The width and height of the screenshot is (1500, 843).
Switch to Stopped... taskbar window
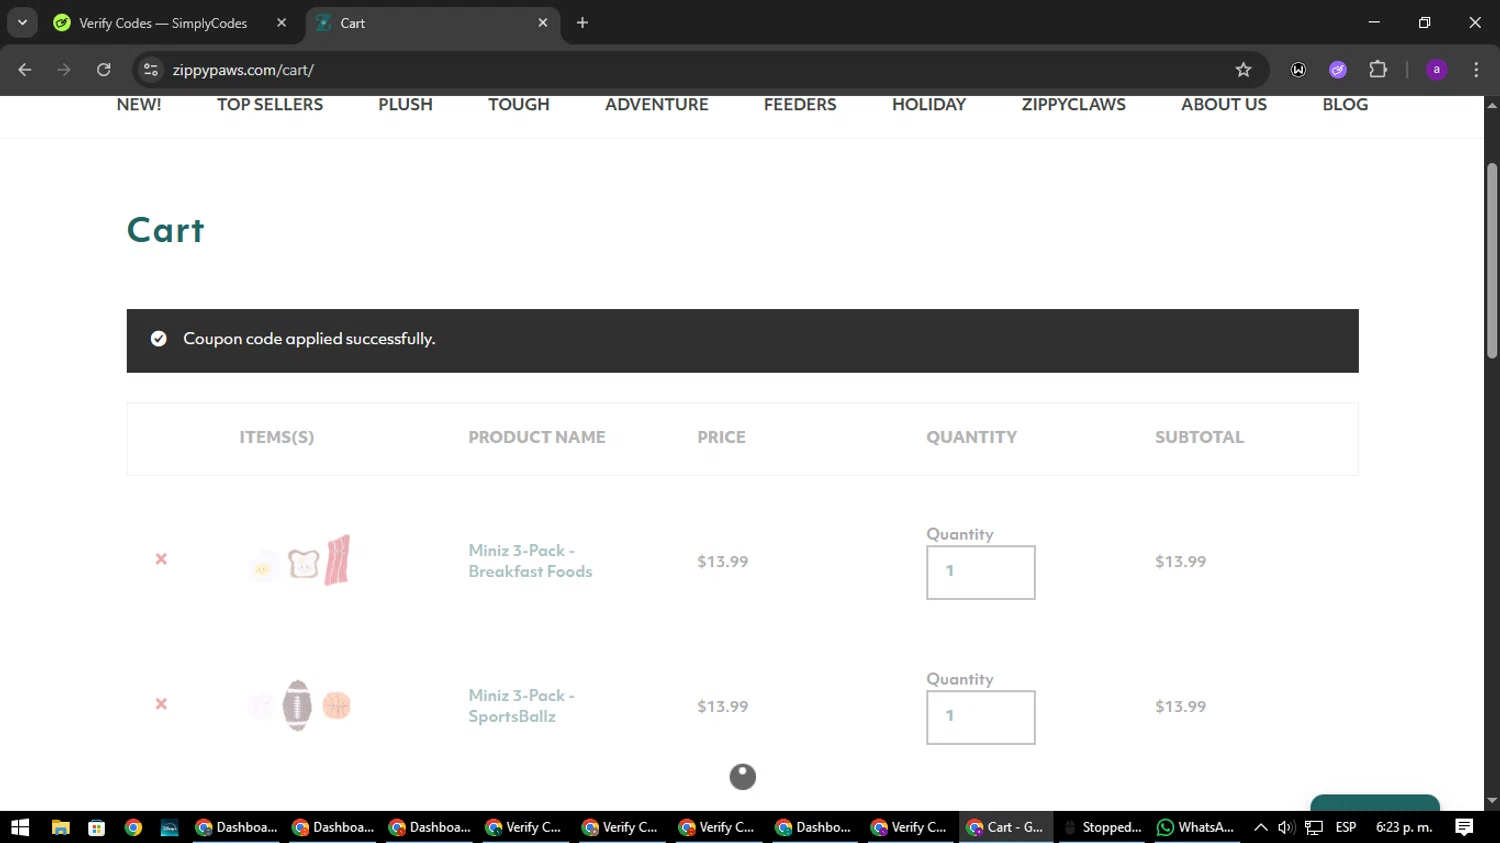pos(1102,827)
